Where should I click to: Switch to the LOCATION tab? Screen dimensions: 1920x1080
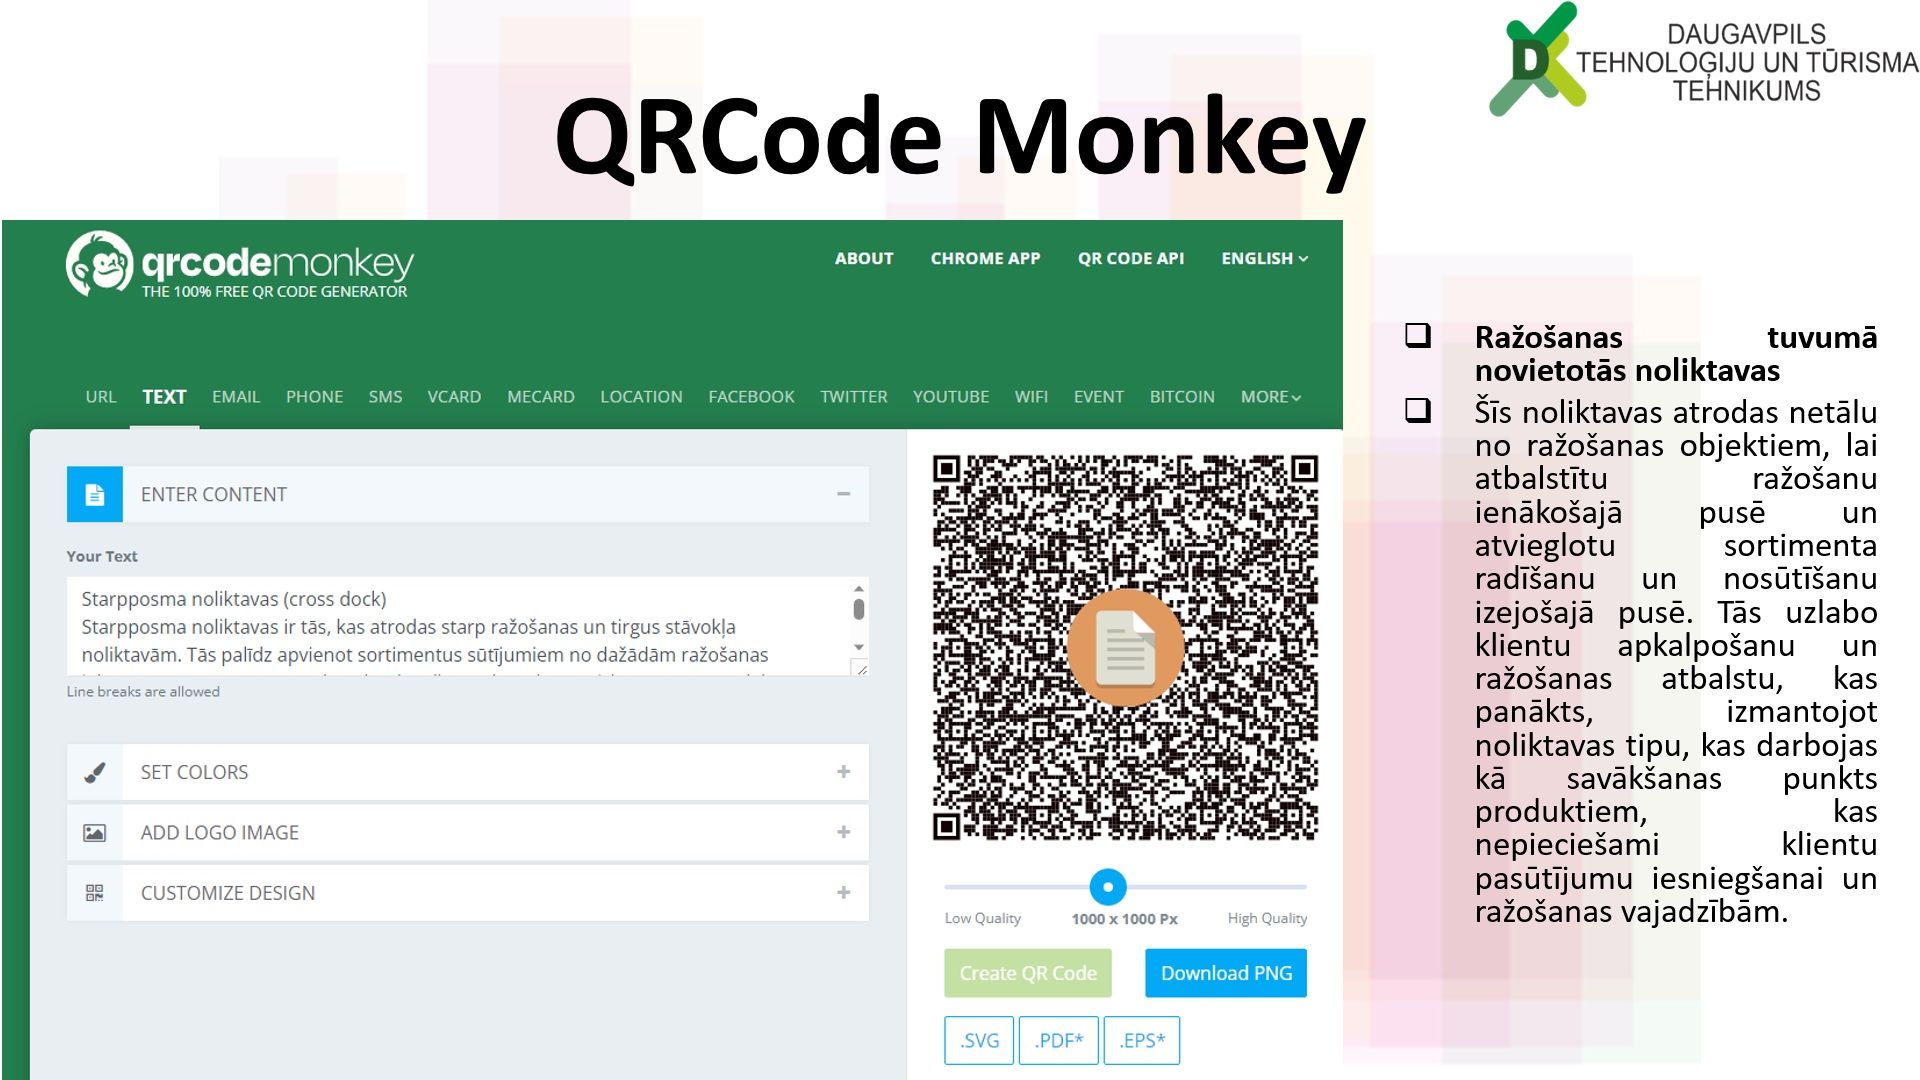(641, 397)
